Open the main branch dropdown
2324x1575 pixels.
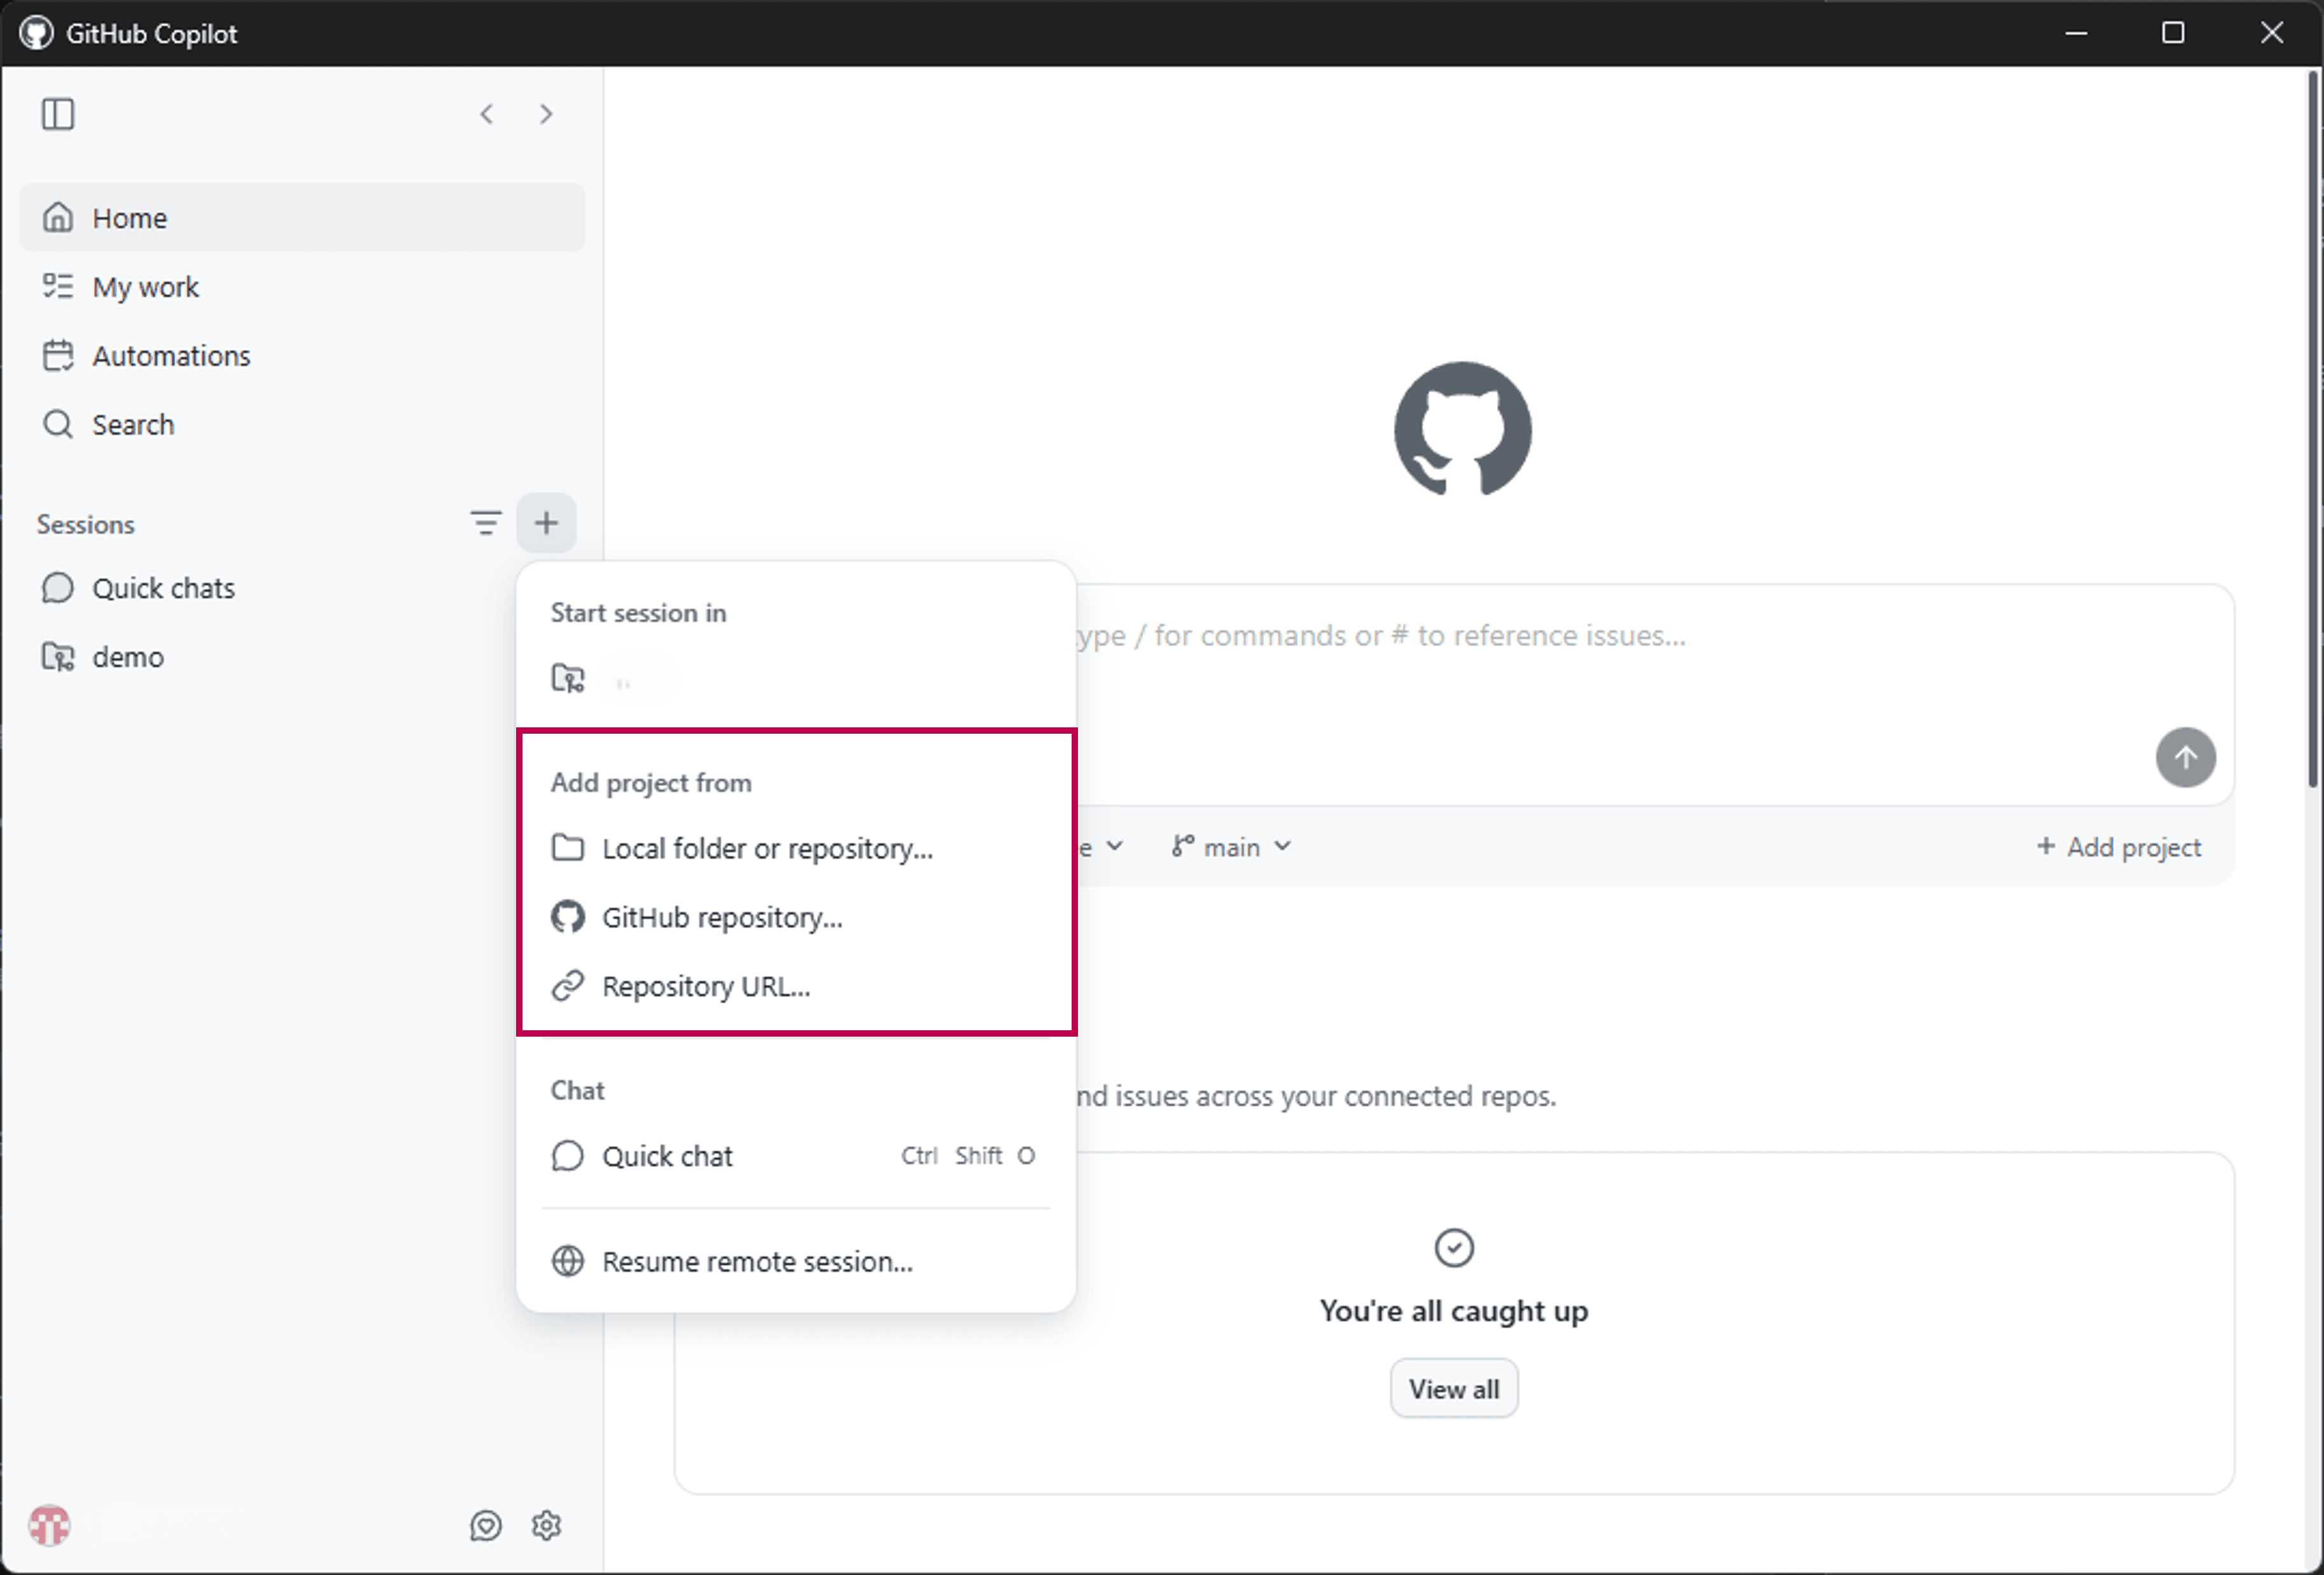coord(1232,847)
